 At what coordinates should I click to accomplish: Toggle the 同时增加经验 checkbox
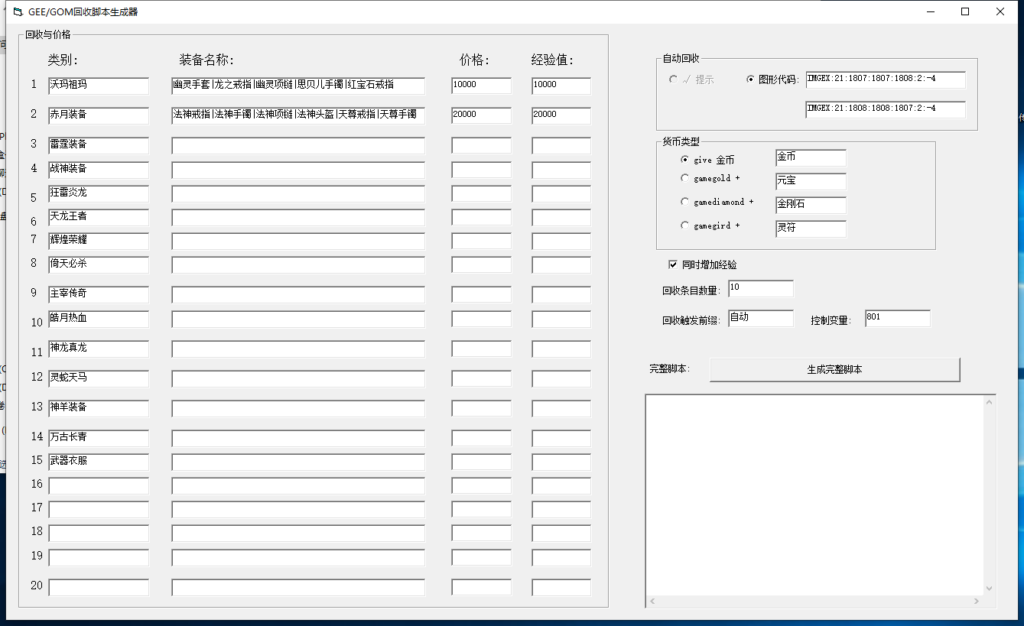(x=673, y=265)
